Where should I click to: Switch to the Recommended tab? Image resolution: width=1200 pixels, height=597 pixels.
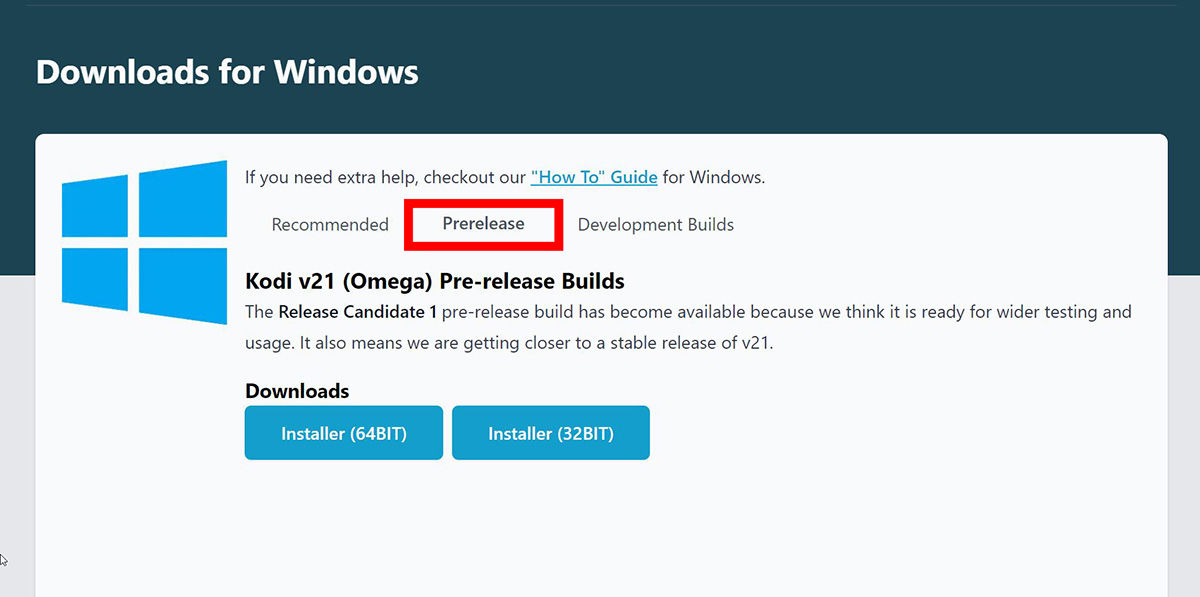click(x=329, y=224)
